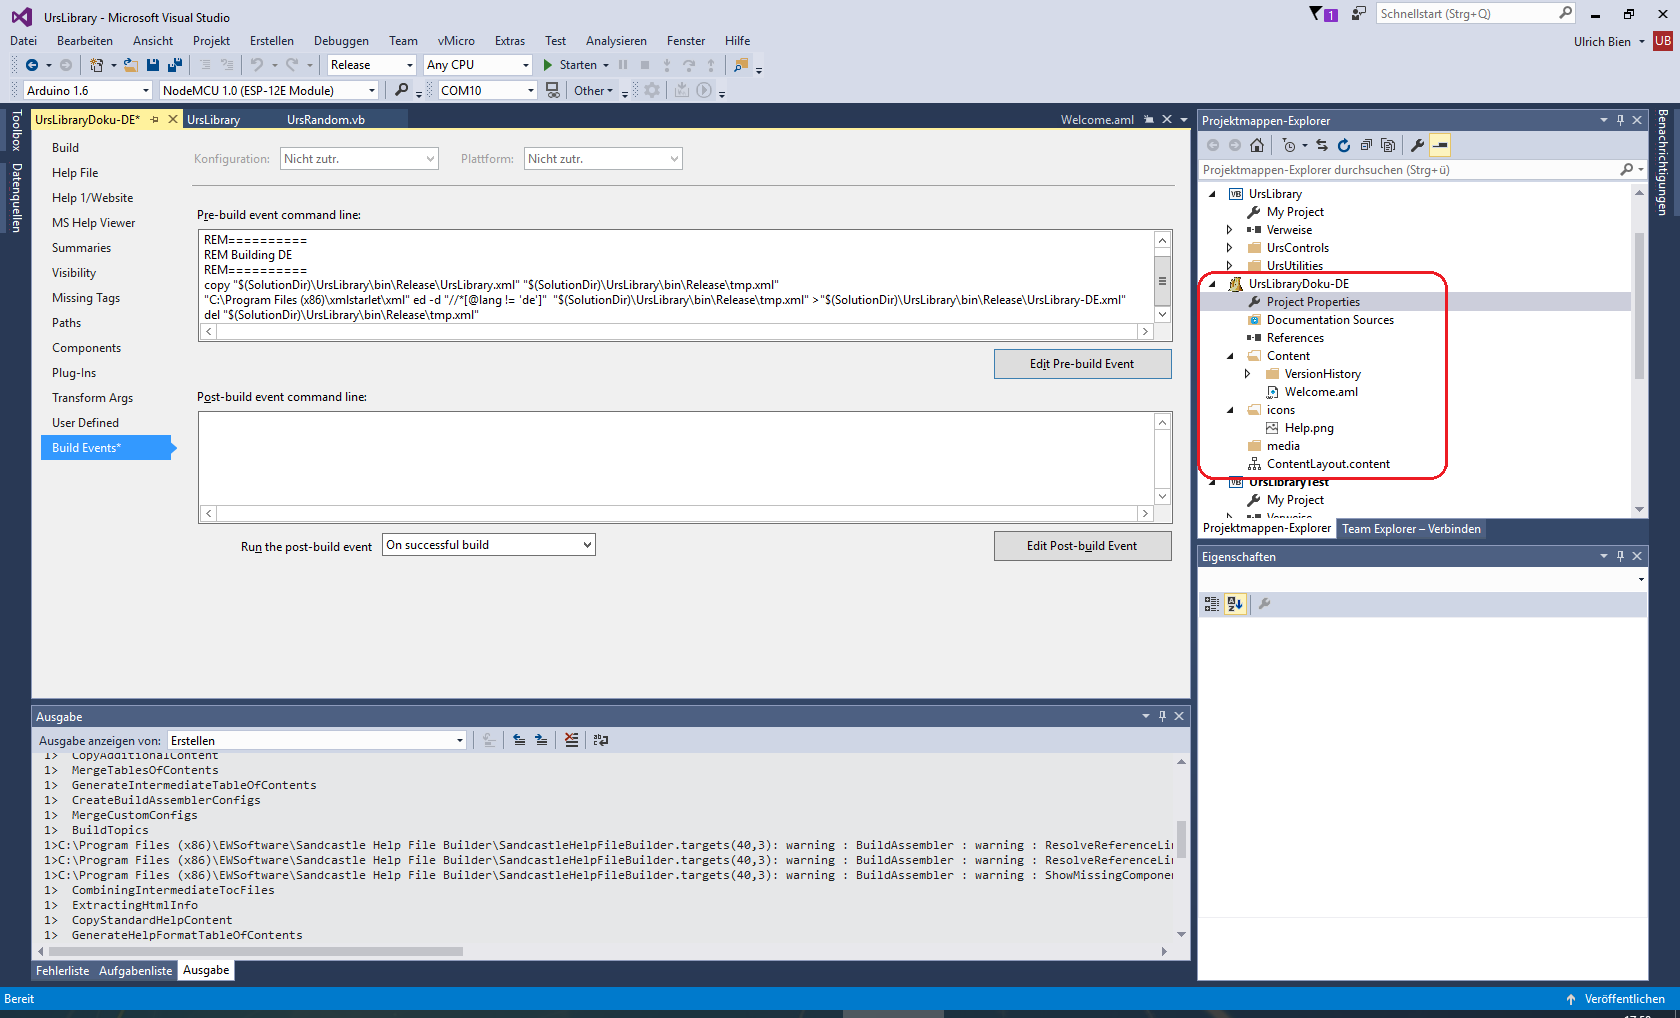Click the Edit Pre-build Event button
Viewport: 1680px width, 1018px height.
pos(1082,364)
